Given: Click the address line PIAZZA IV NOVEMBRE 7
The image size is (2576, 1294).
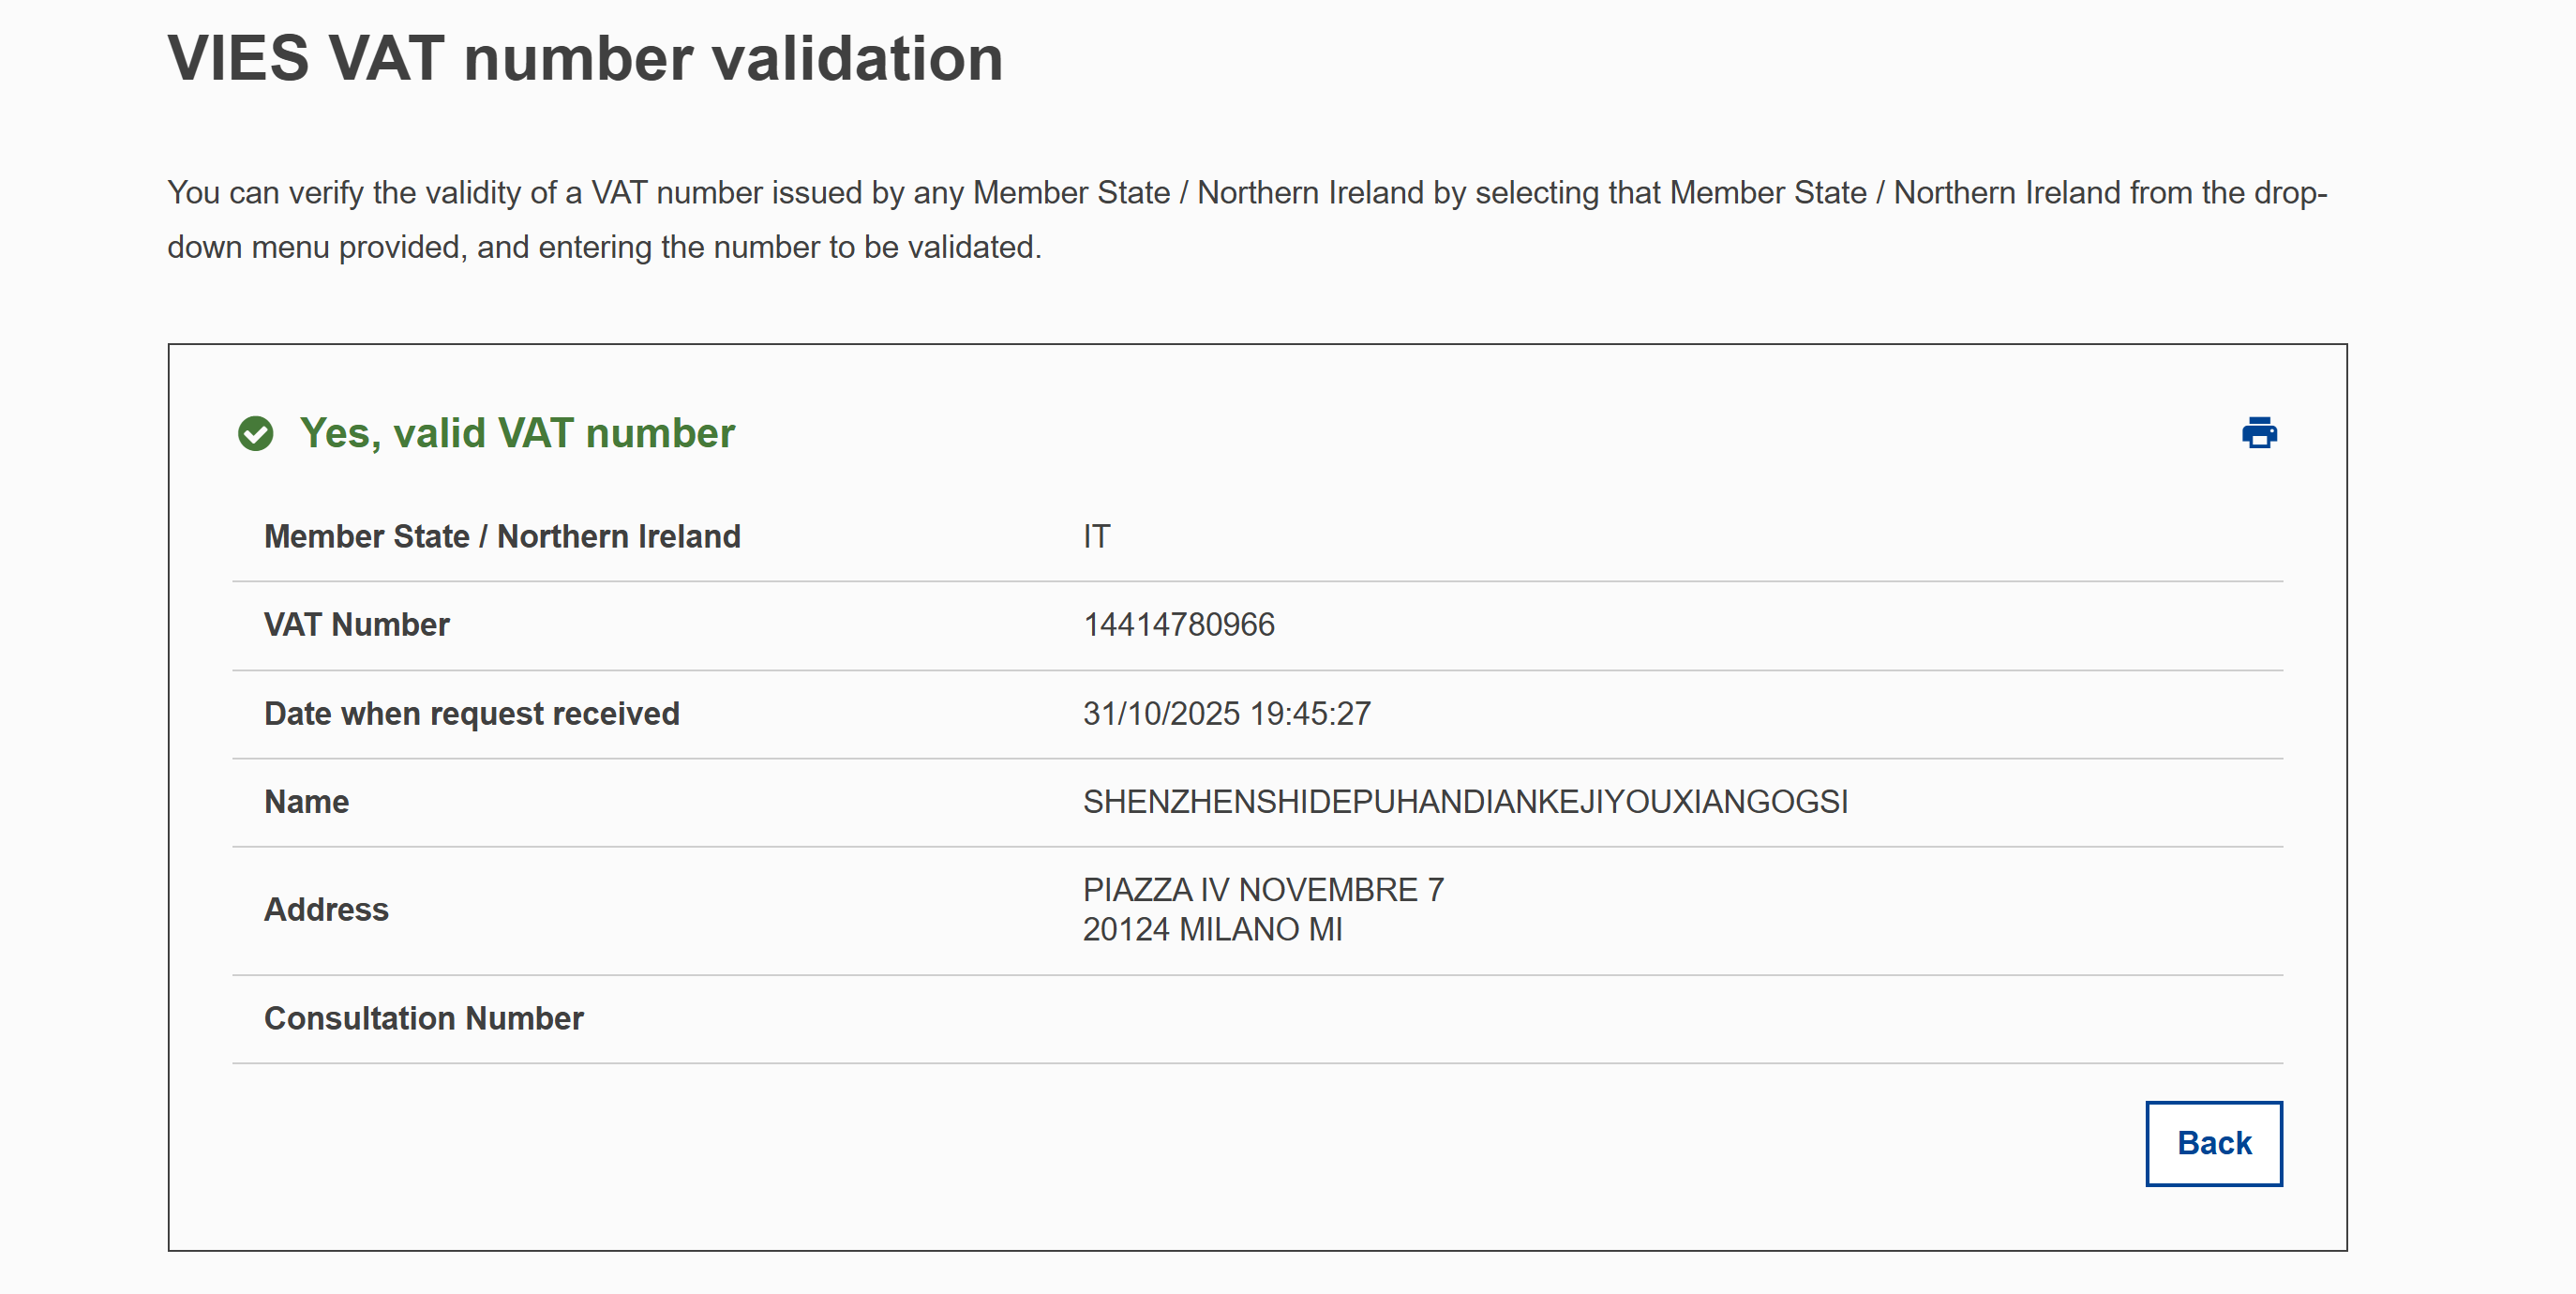Looking at the screenshot, I should point(1263,890).
